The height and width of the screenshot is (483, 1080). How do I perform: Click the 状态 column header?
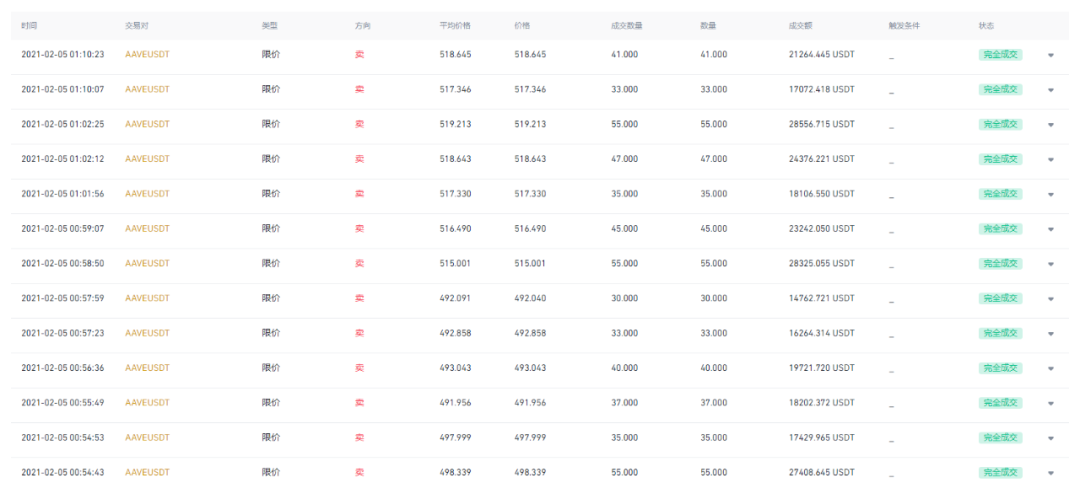tap(986, 25)
